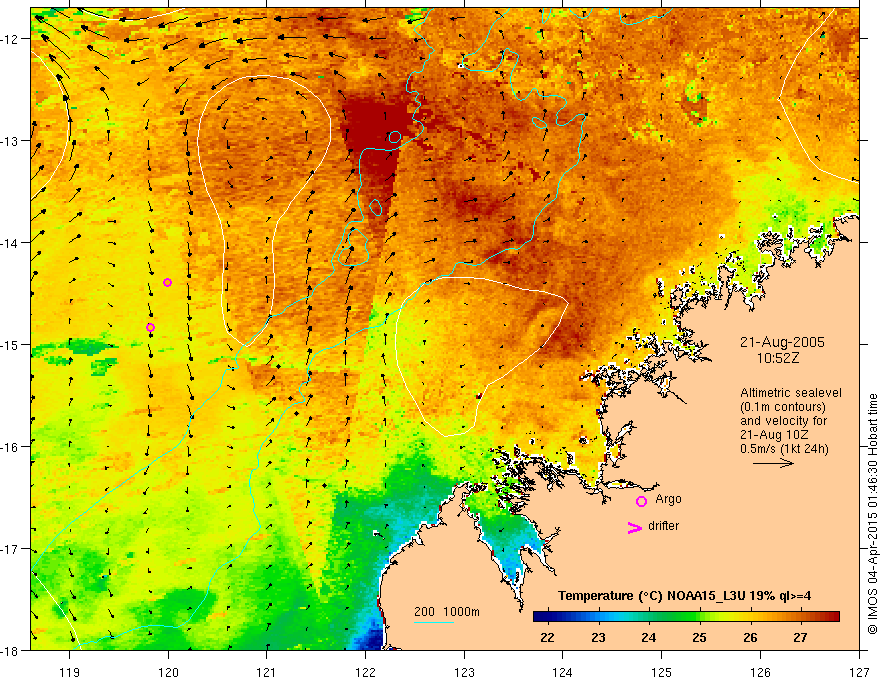This screenshot has width=880, height=680.
Task: Click the longitude axis label 126
Action: click(x=760, y=672)
